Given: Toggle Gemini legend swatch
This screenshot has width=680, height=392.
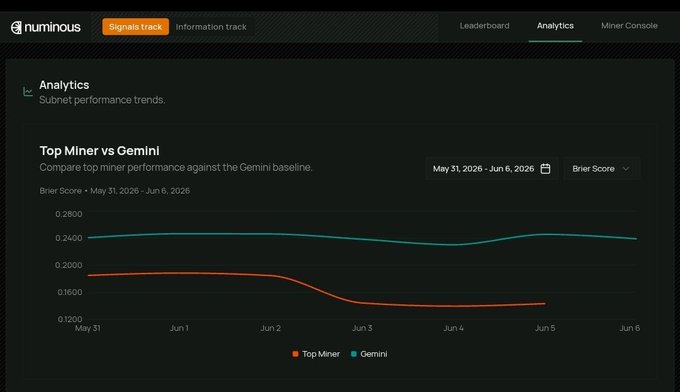Looking at the screenshot, I should pyautogui.click(x=353, y=354).
